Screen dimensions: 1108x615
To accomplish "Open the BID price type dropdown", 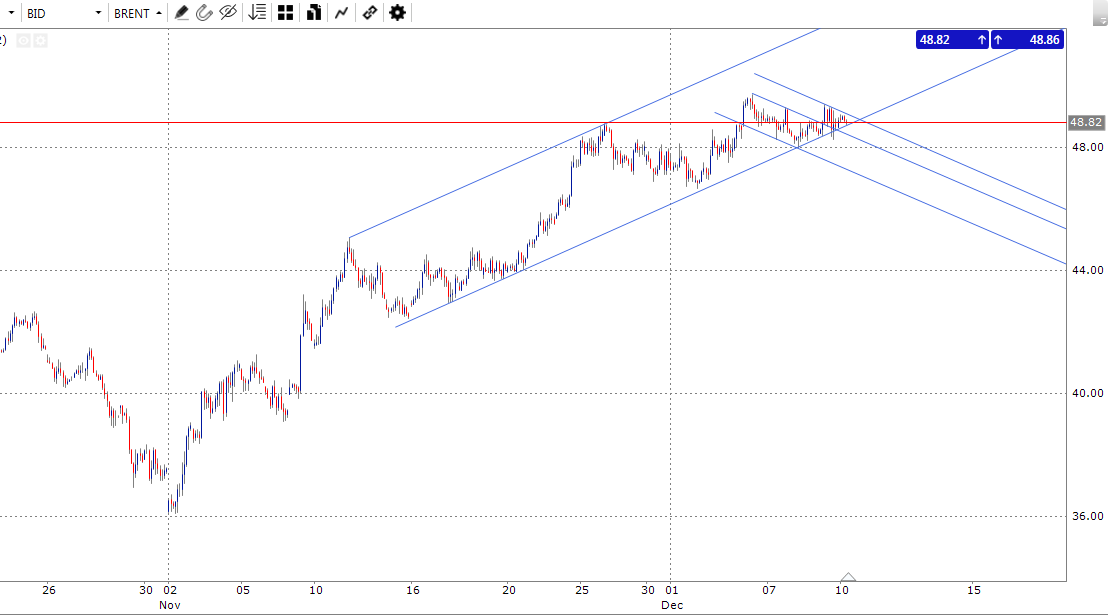I will coord(64,13).
